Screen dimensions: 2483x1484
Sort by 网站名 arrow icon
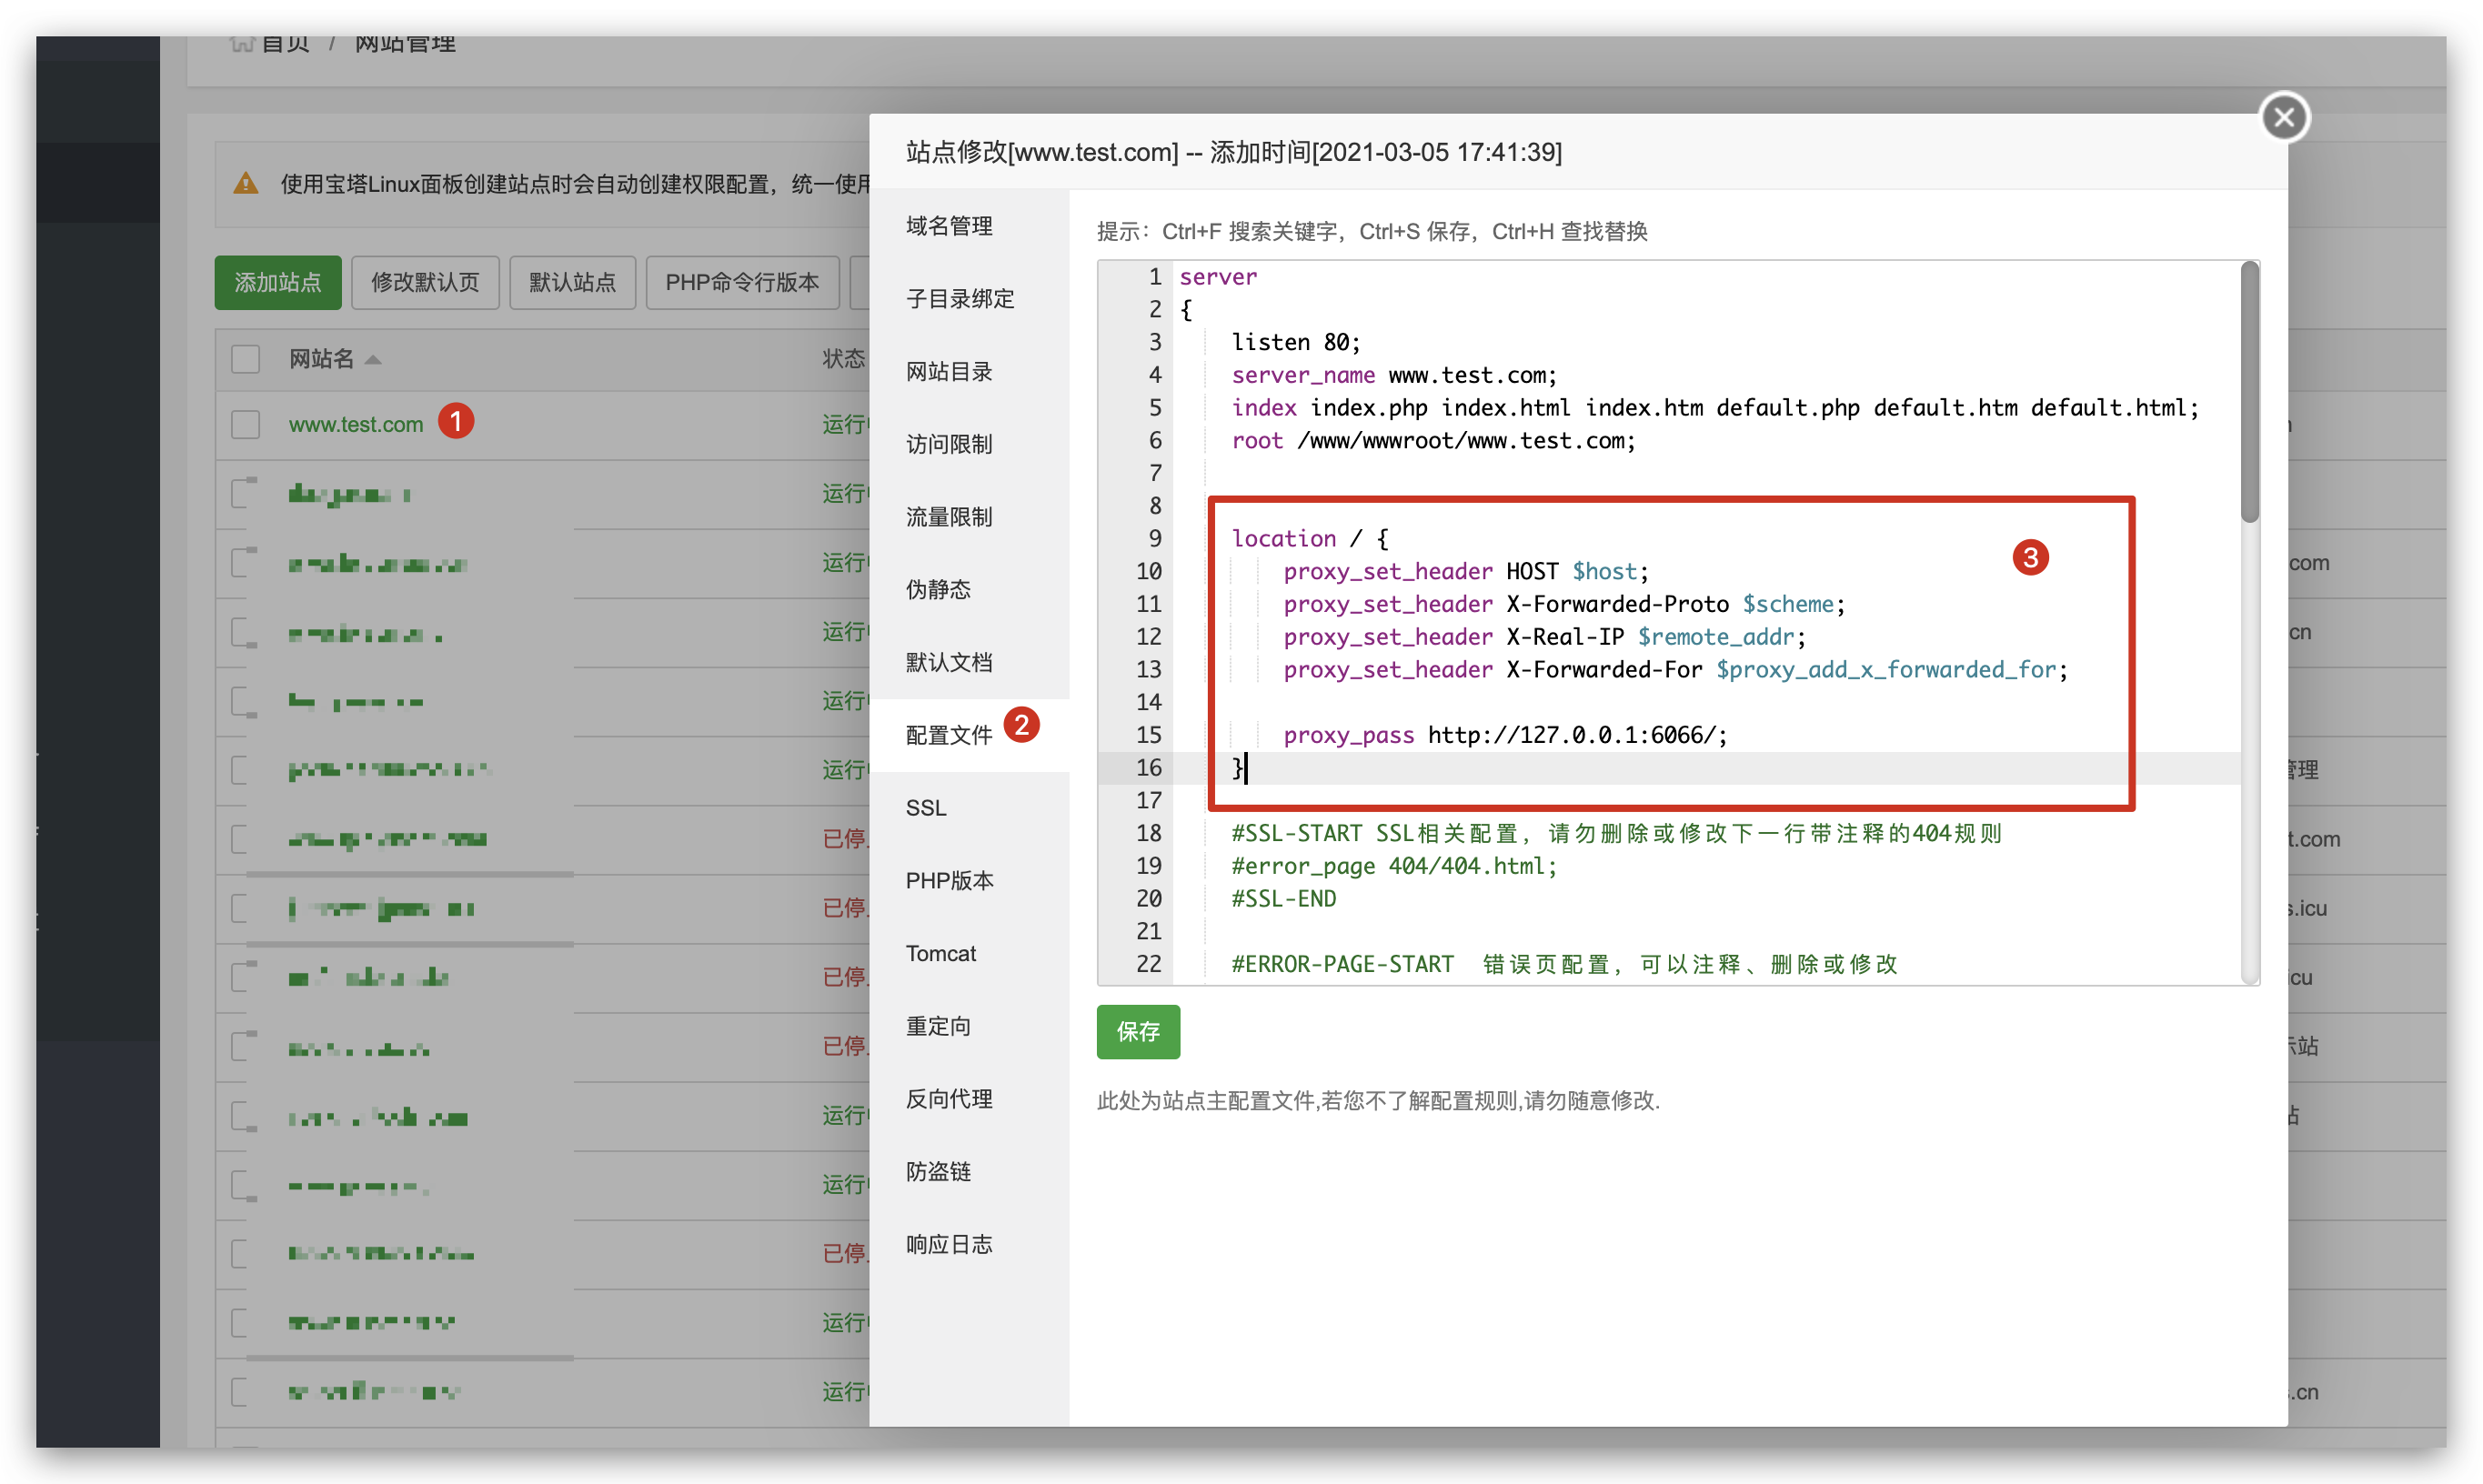click(373, 360)
